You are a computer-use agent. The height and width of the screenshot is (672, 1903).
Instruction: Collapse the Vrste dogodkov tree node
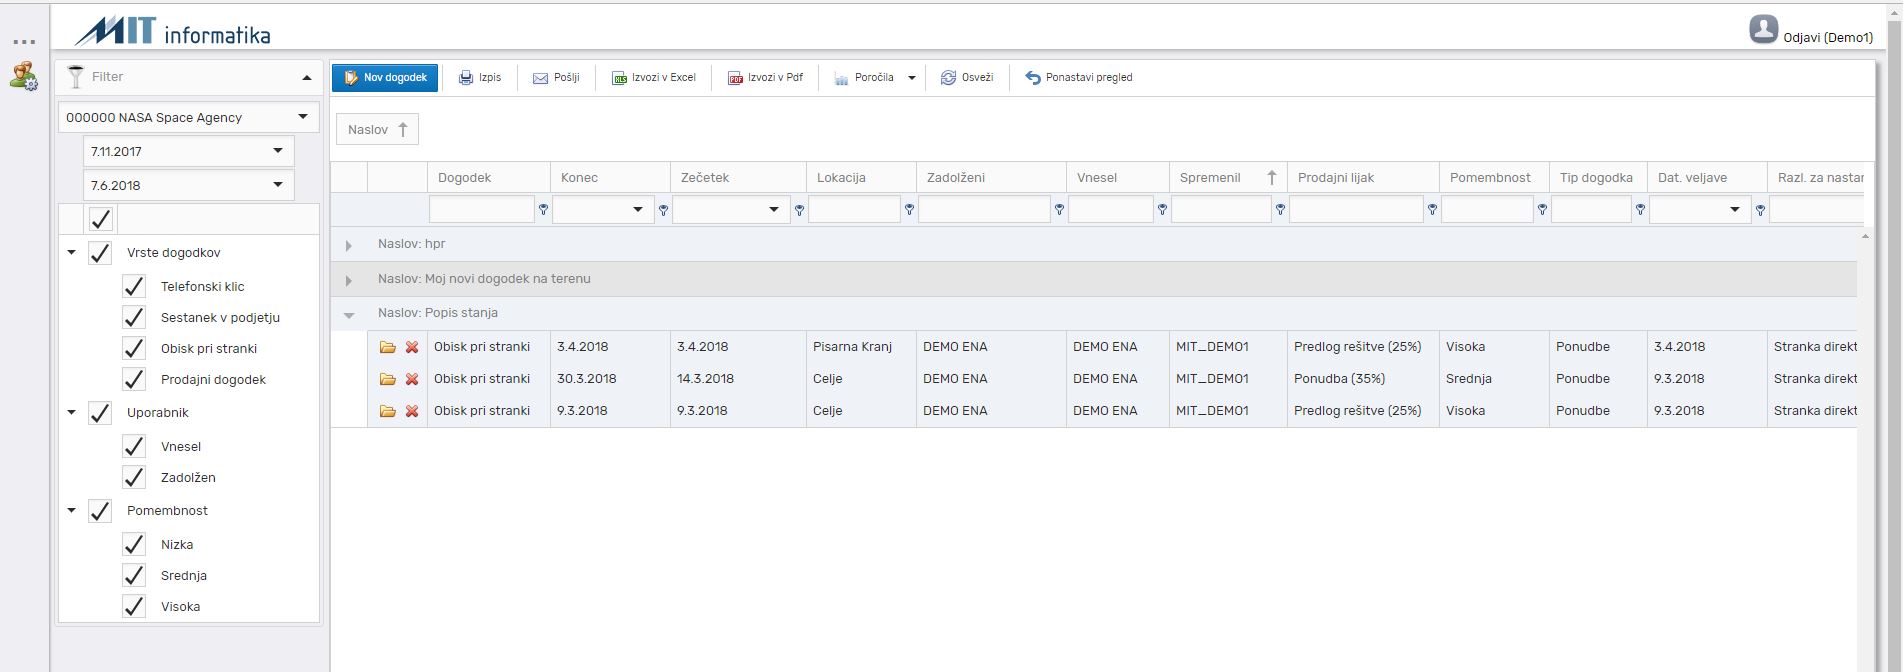point(71,253)
